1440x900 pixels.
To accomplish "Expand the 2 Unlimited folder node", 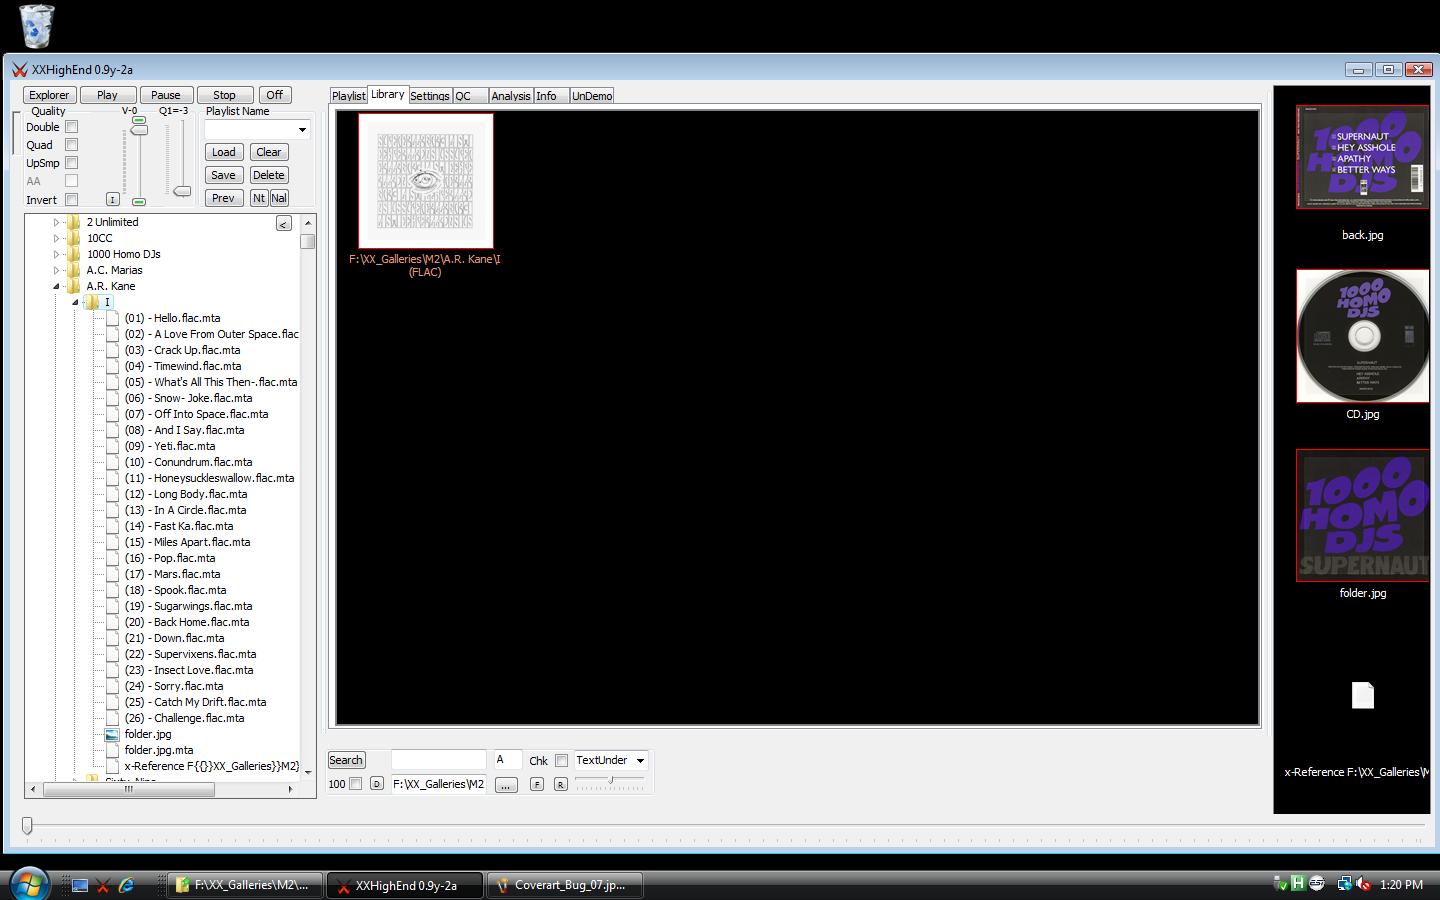I will (x=56, y=222).
